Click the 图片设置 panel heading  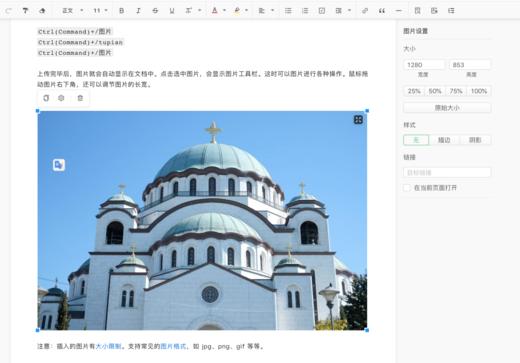(415, 31)
